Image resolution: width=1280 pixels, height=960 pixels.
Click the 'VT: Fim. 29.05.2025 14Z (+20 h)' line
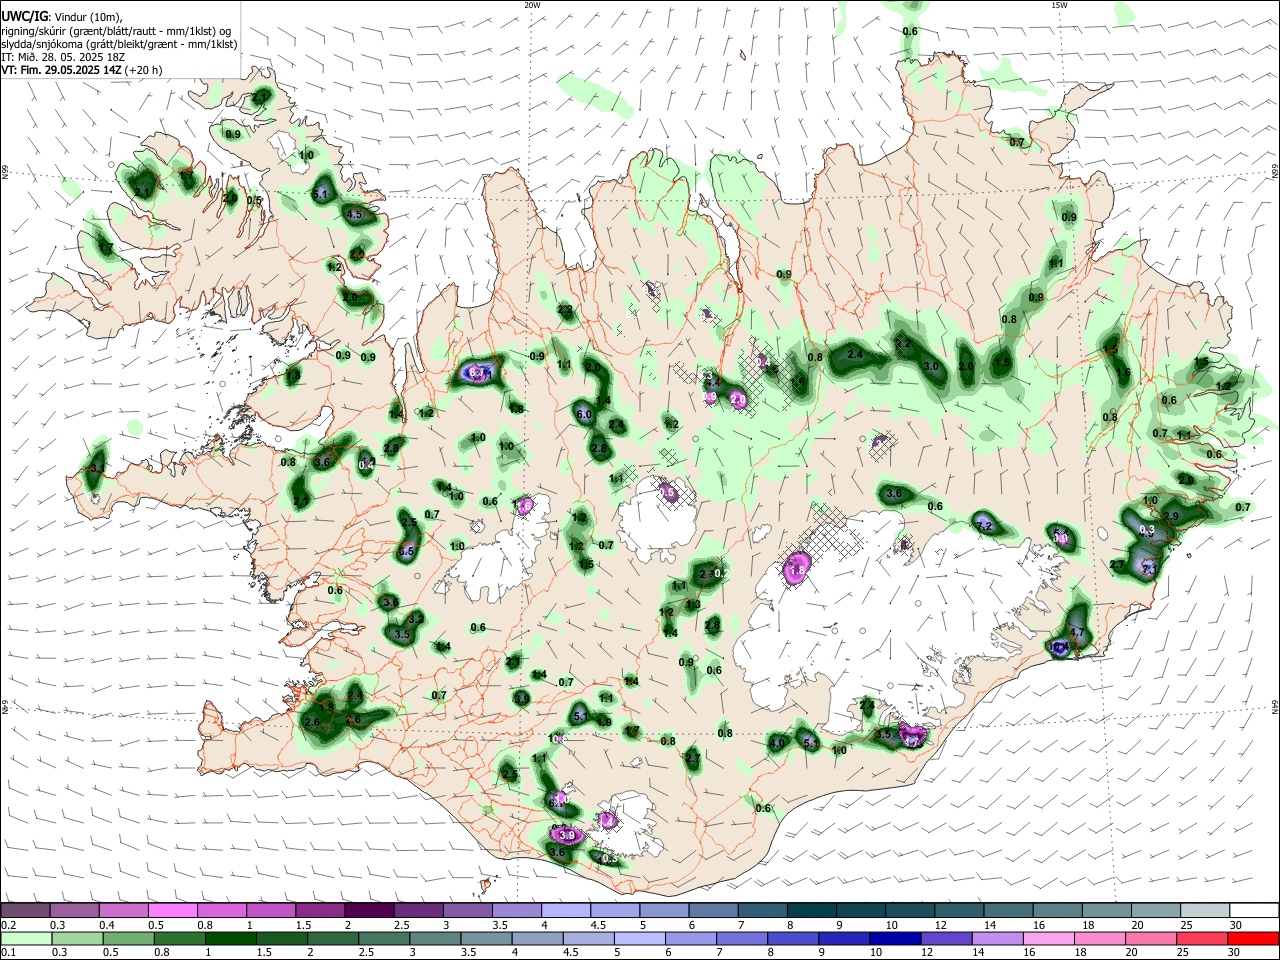tap(81, 70)
